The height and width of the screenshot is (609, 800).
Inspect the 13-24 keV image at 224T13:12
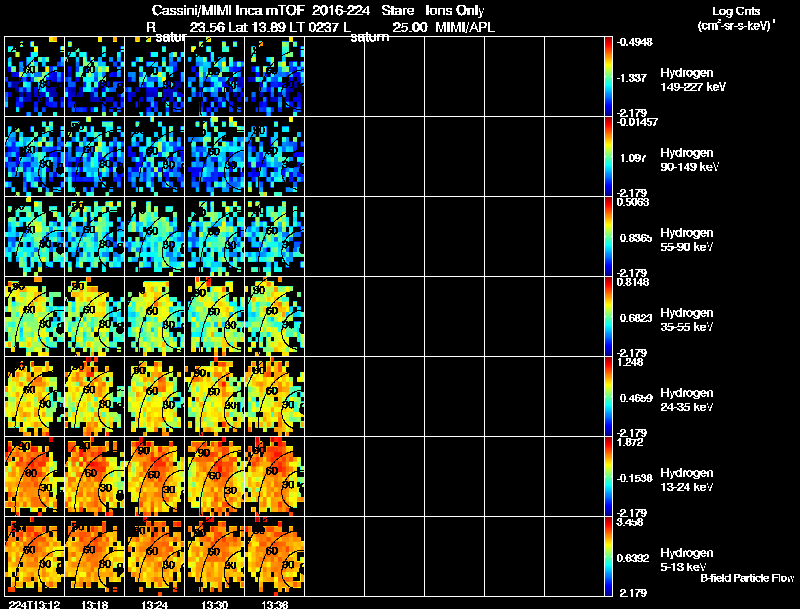pyautogui.click(x=35, y=477)
